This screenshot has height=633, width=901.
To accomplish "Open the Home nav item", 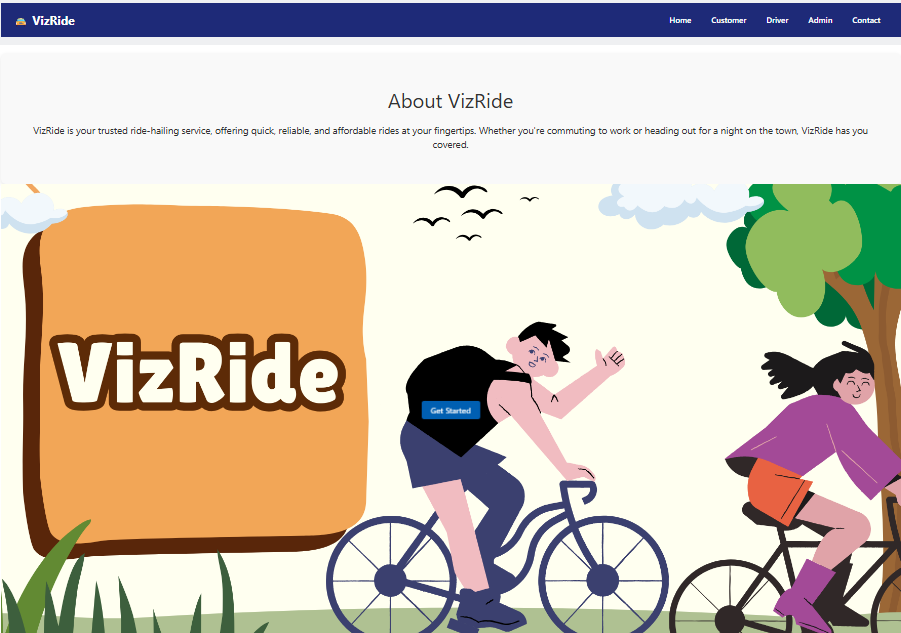I will [680, 20].
